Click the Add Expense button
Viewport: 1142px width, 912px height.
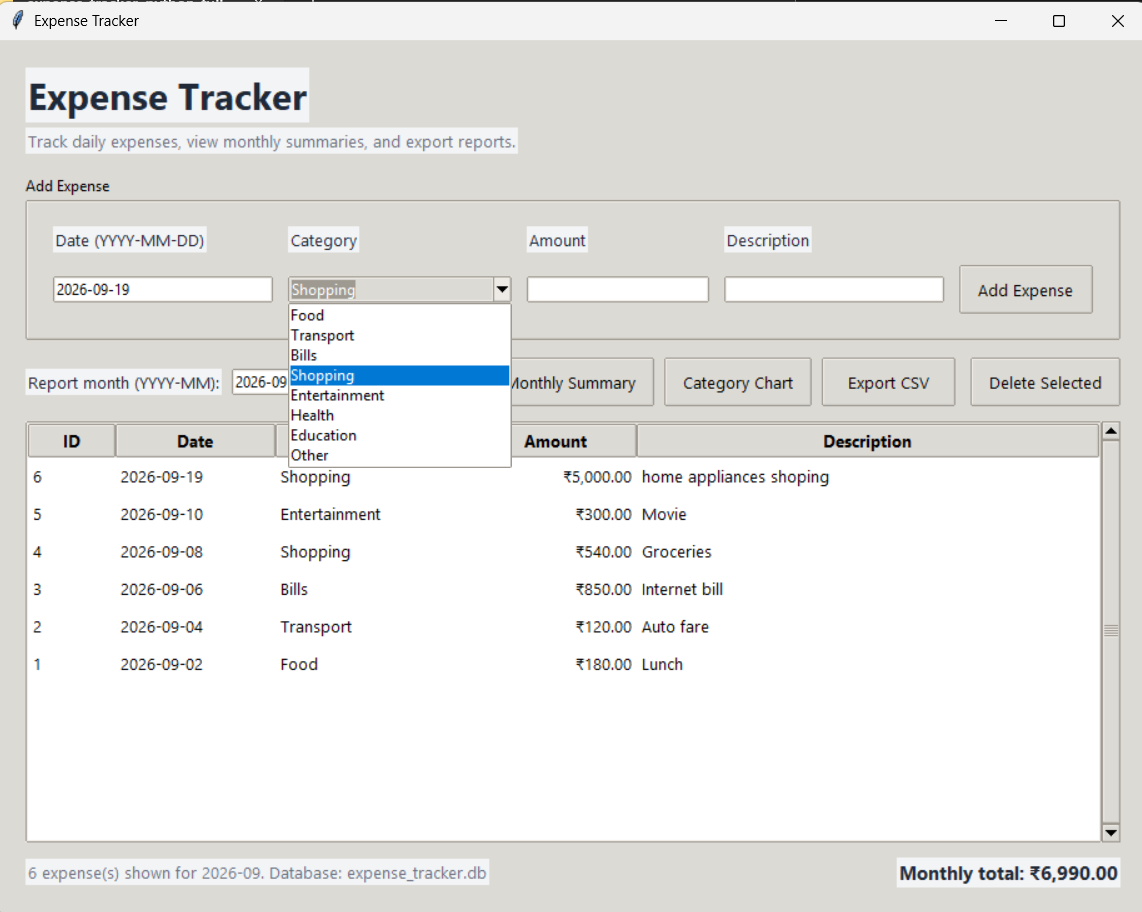1025,290
